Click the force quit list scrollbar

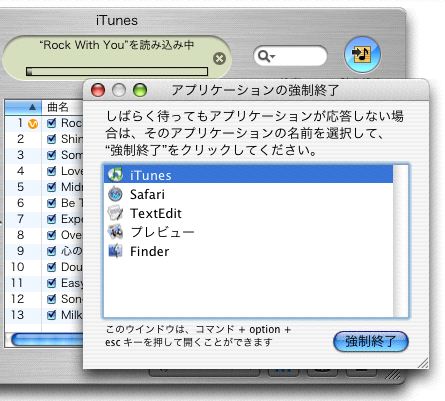pos(400,241)
